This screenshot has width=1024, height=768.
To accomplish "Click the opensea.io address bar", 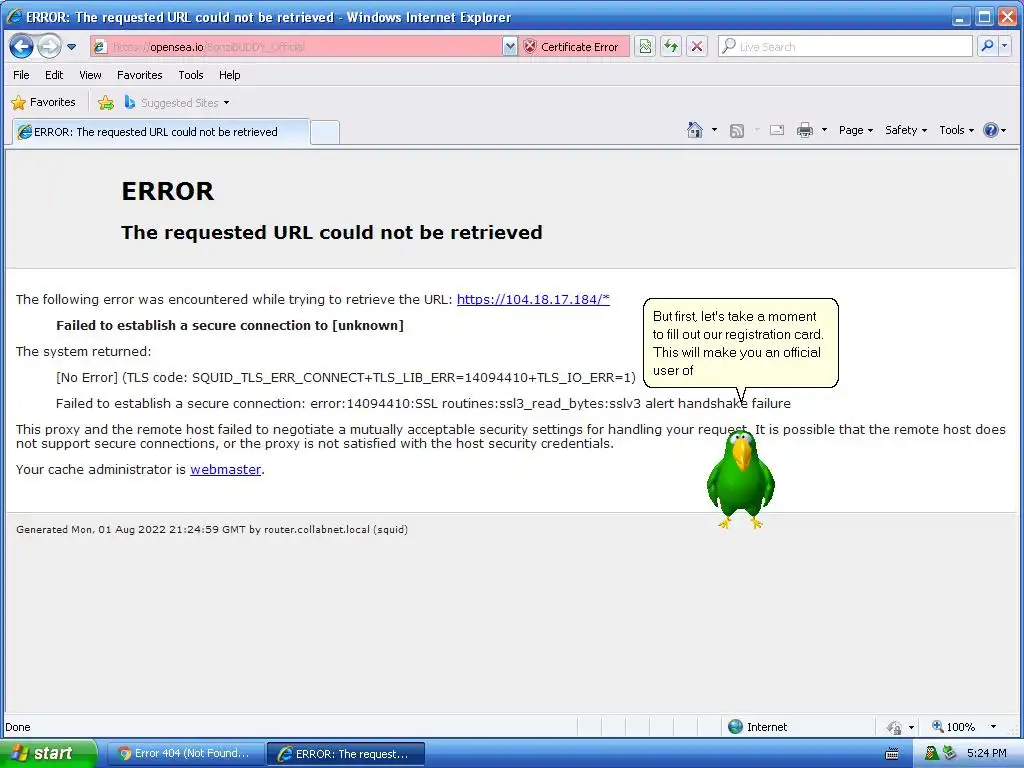I will 296,46.
